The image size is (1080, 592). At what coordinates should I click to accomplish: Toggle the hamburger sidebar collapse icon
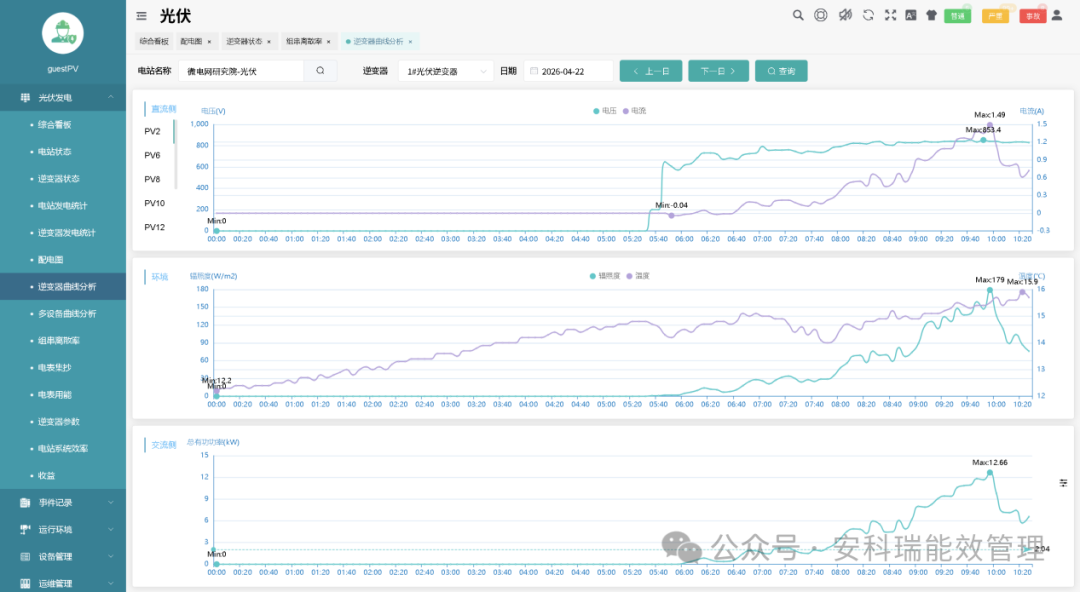pos(141,16)
